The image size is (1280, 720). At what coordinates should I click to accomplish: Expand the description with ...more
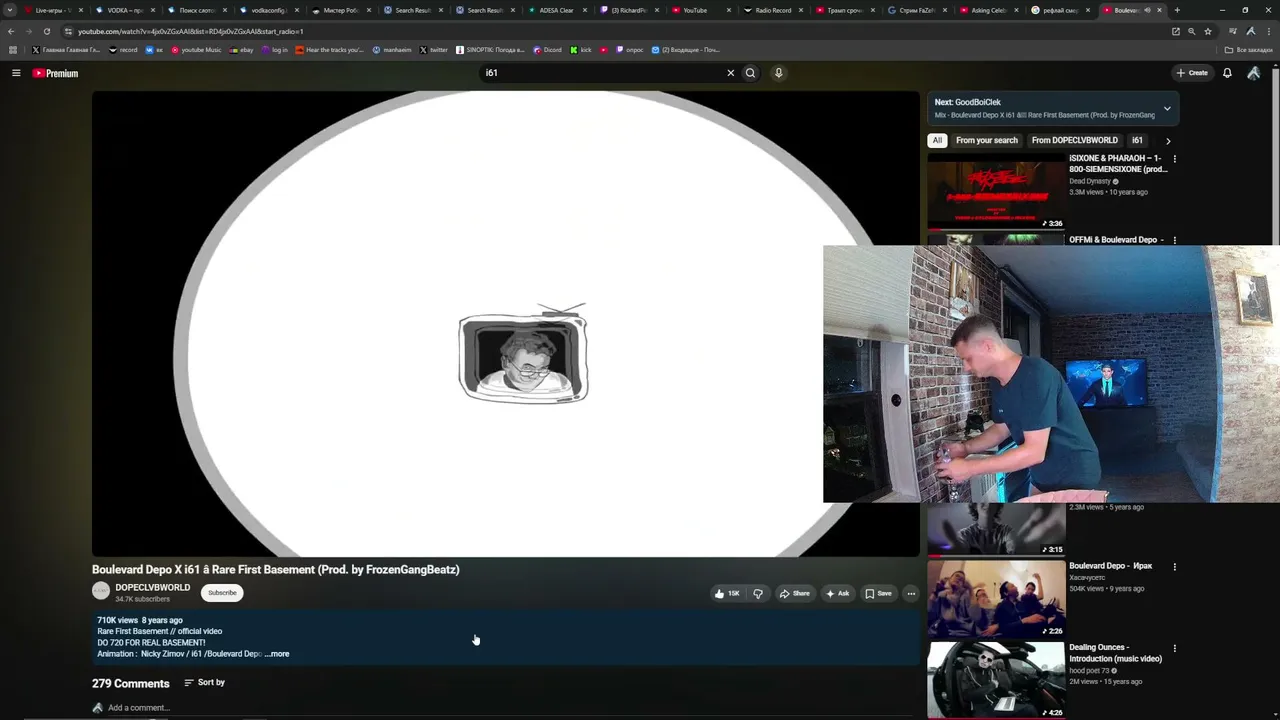(278, 654)
